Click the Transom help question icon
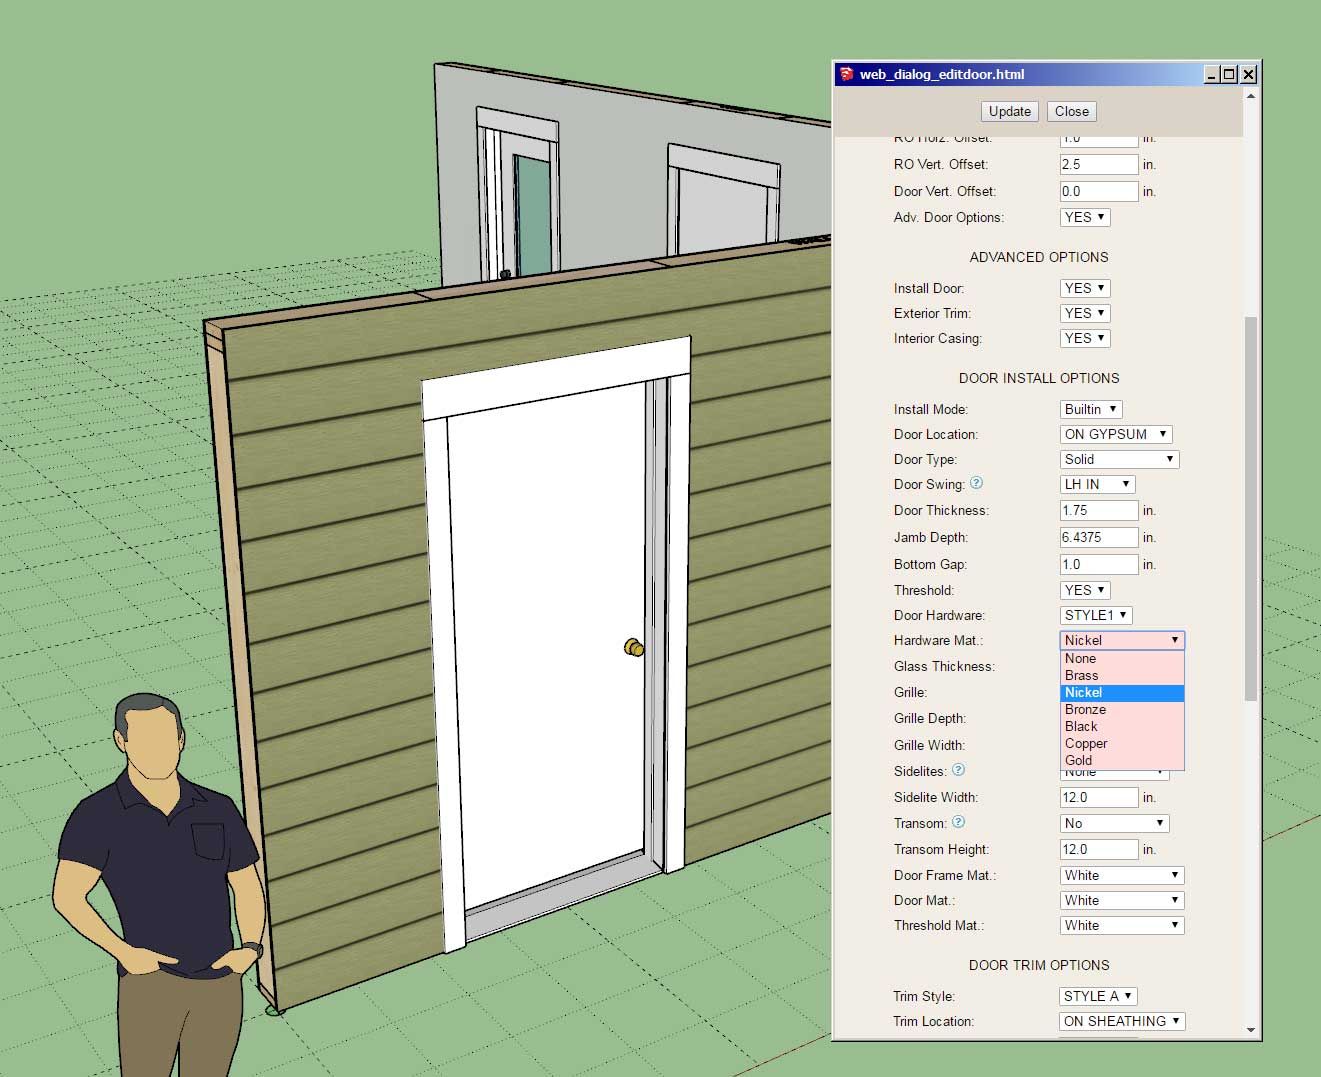The image size is (1321, 1077). [958, 822]
